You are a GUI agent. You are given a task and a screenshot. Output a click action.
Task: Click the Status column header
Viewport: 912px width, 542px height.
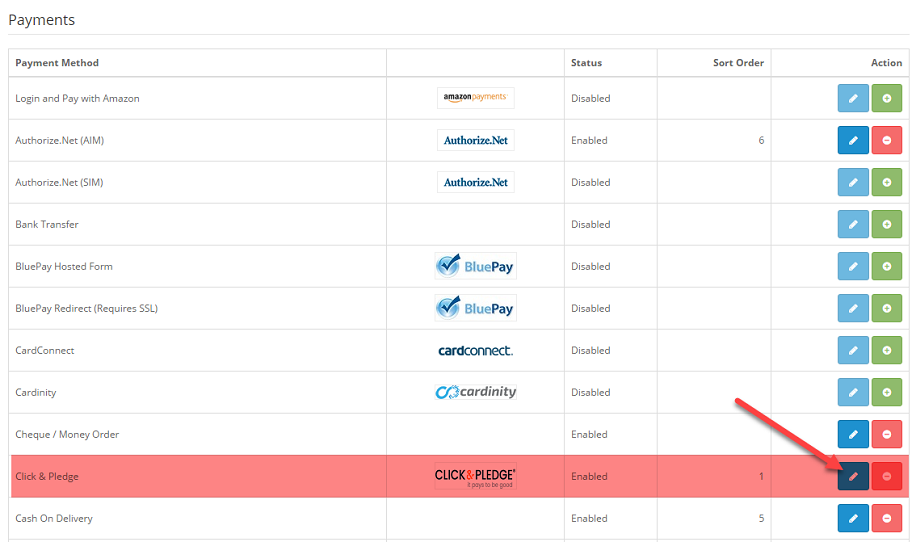(586, 63)
